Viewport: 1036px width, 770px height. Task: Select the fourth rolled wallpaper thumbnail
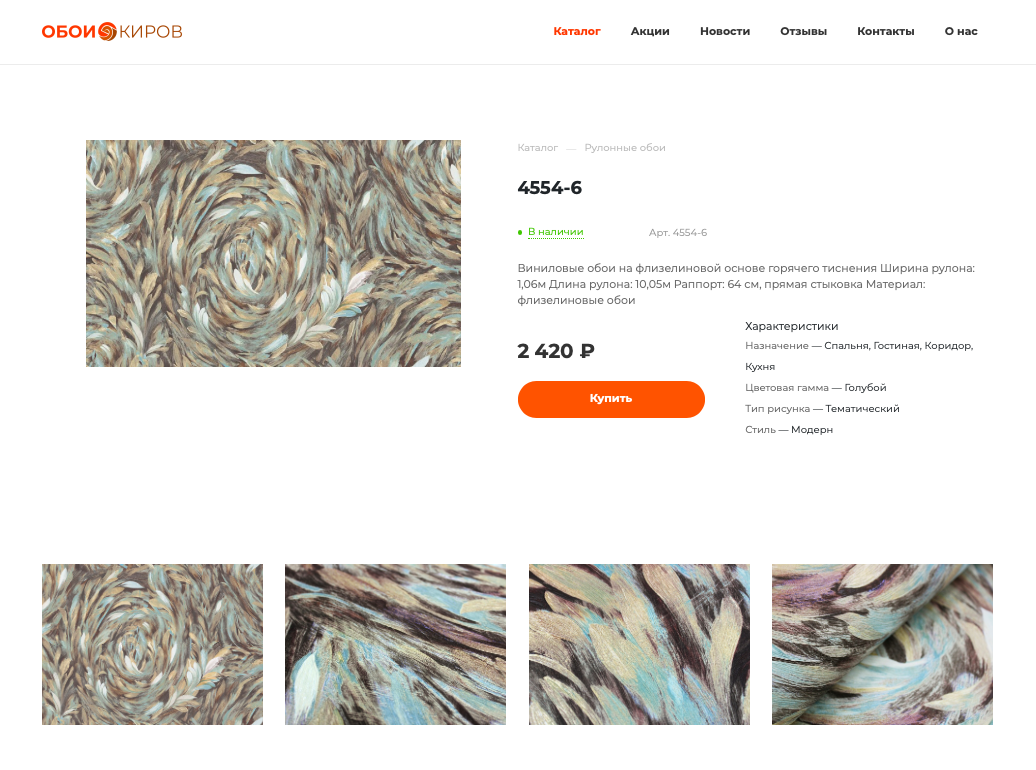(x=882, y=644)
